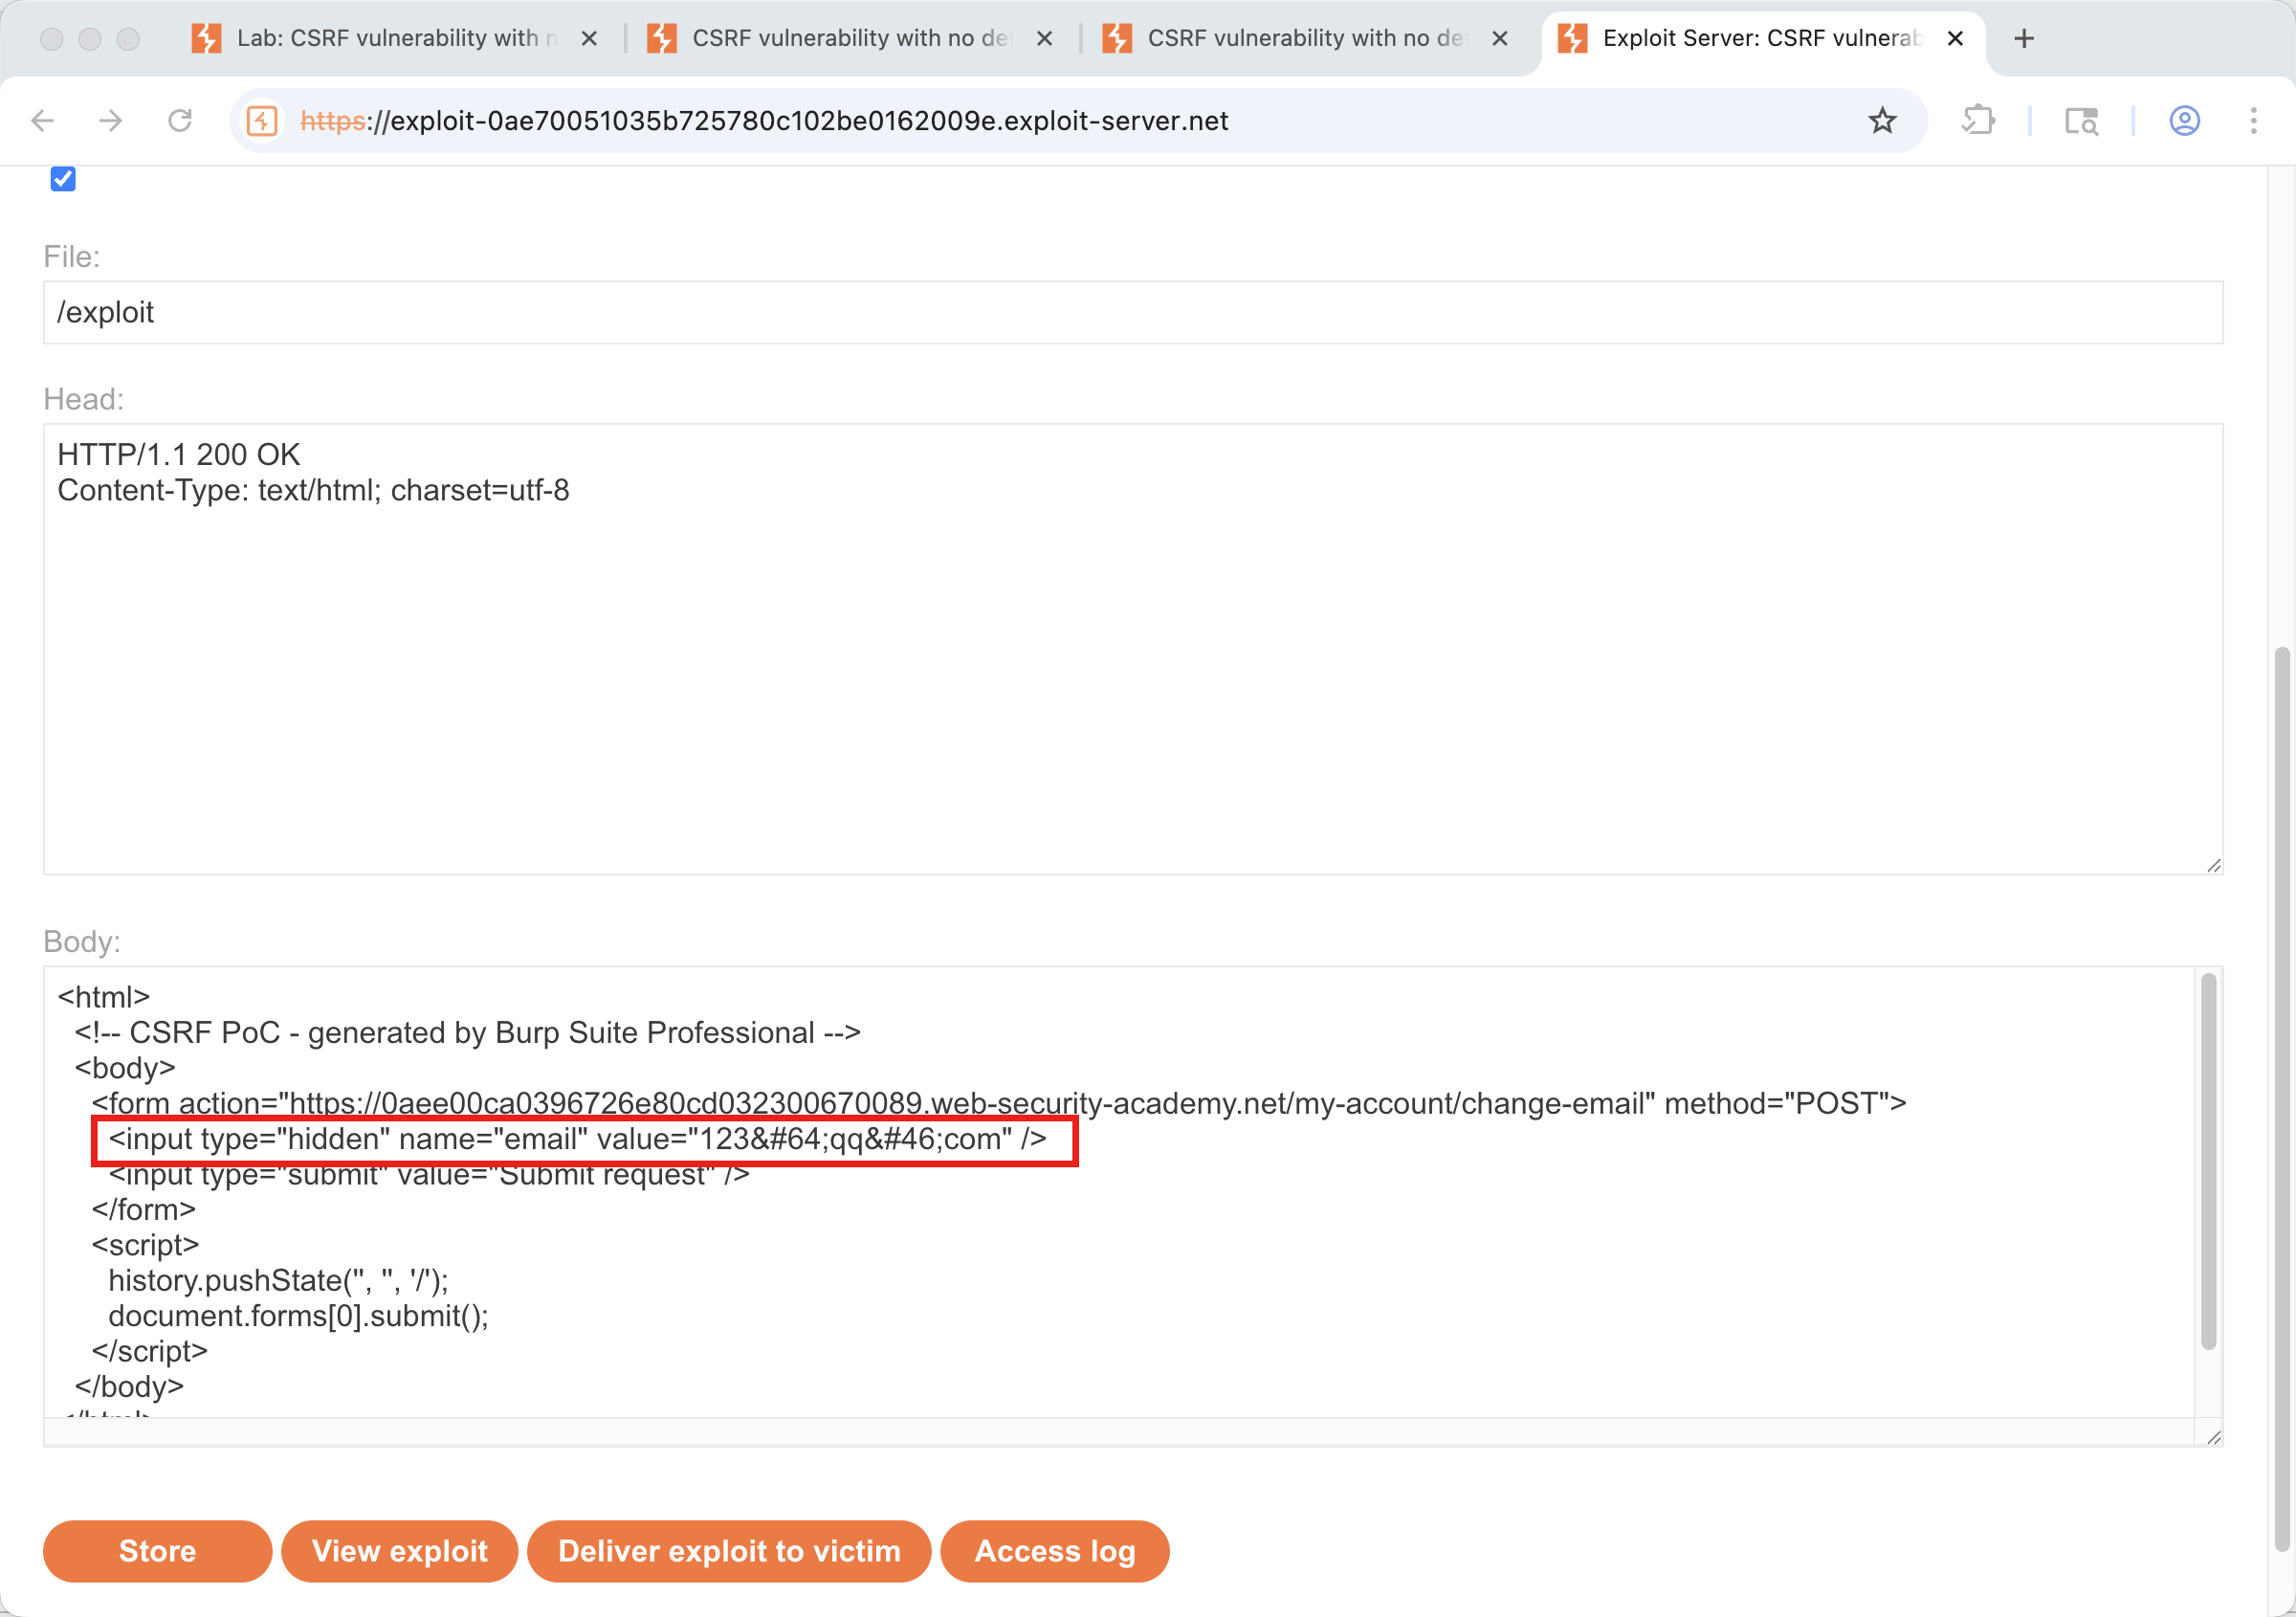This screenshot has height=1617, width=2296.
Task: Click the forward navigation arrow
Action: [111, 121]
